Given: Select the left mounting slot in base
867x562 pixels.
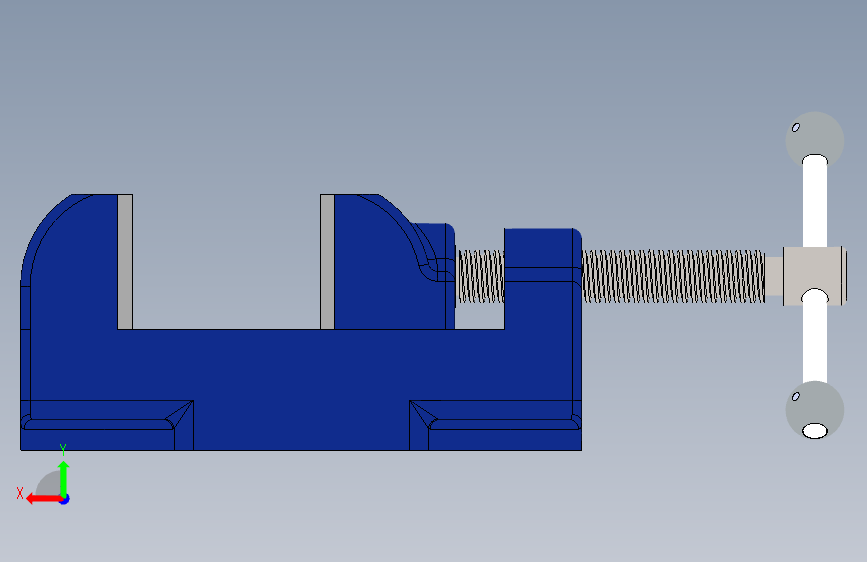Looking at the screenshot, I should 100,424.
